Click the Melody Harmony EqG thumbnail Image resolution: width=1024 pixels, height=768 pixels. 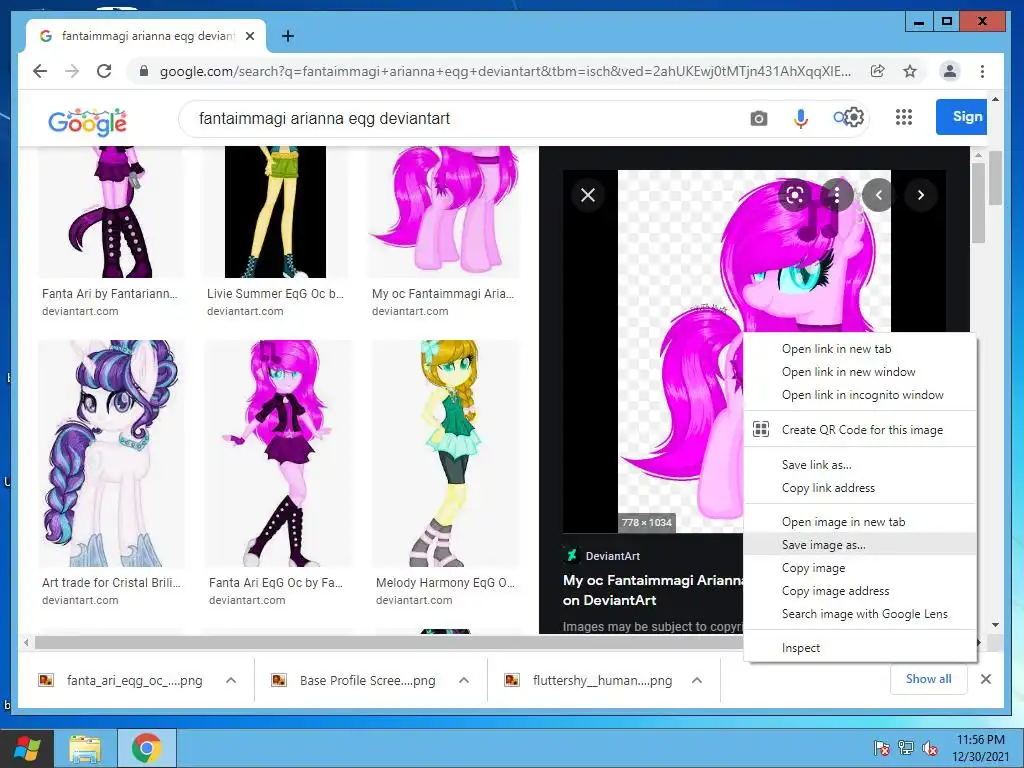pyautogui.click(x=445, y=453)
